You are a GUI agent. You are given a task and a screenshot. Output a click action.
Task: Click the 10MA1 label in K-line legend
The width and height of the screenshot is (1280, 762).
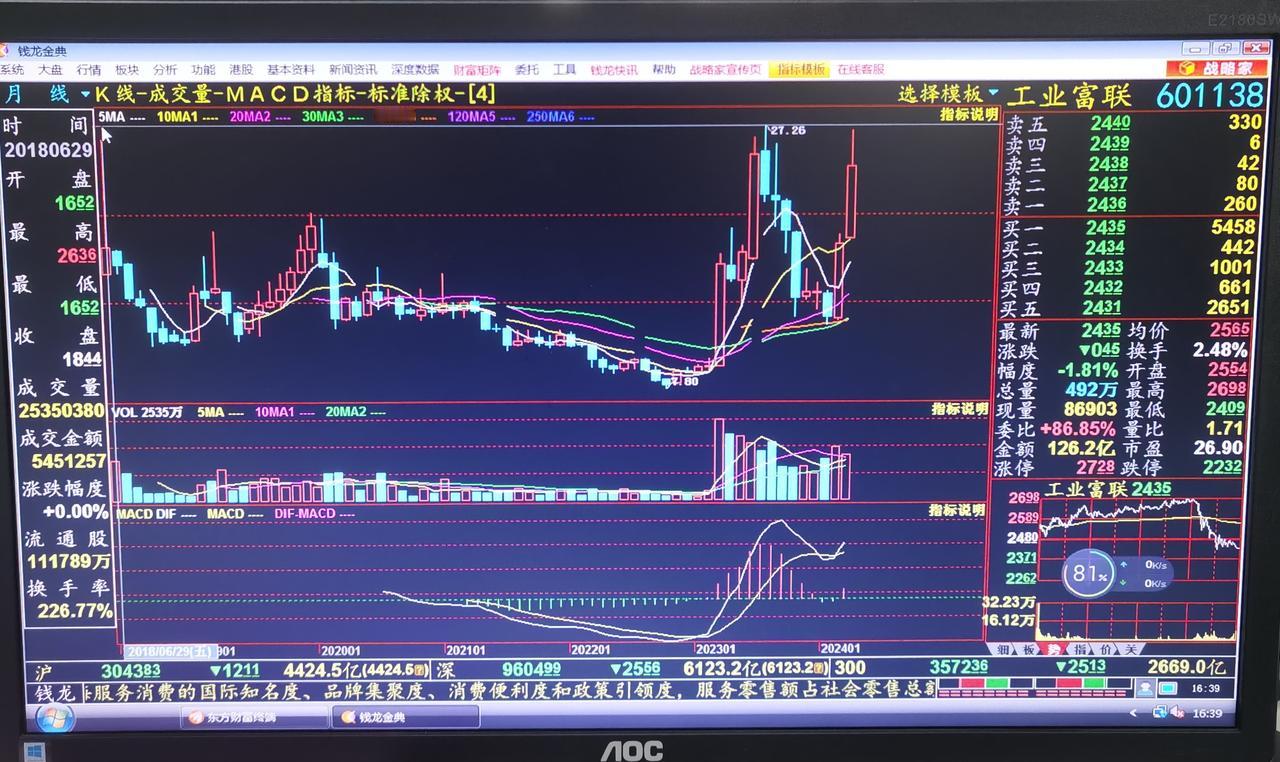coord(177,116)
